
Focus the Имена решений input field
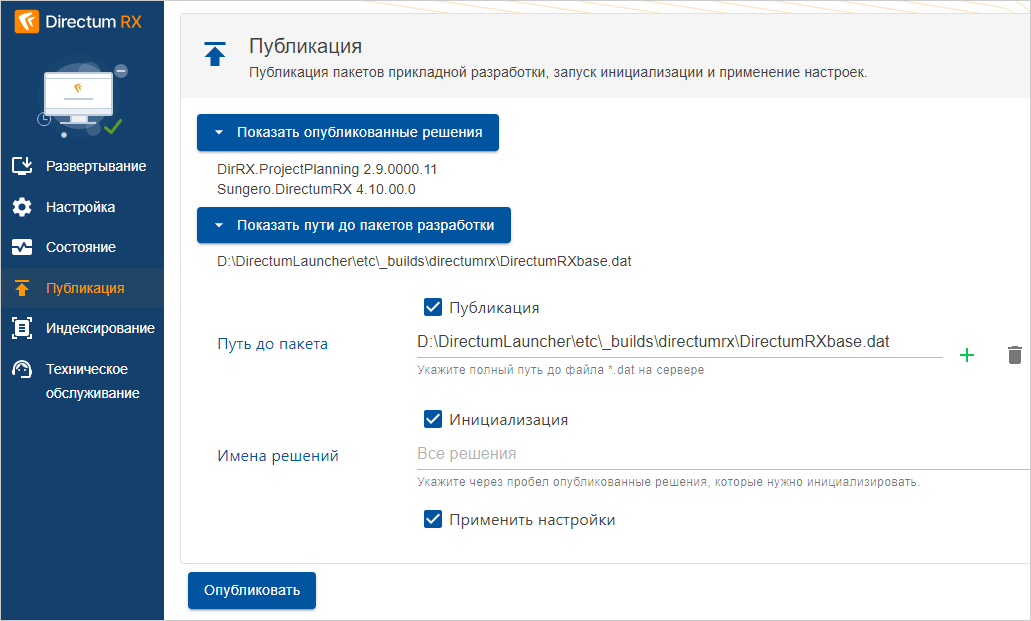(x=720, y=454)
